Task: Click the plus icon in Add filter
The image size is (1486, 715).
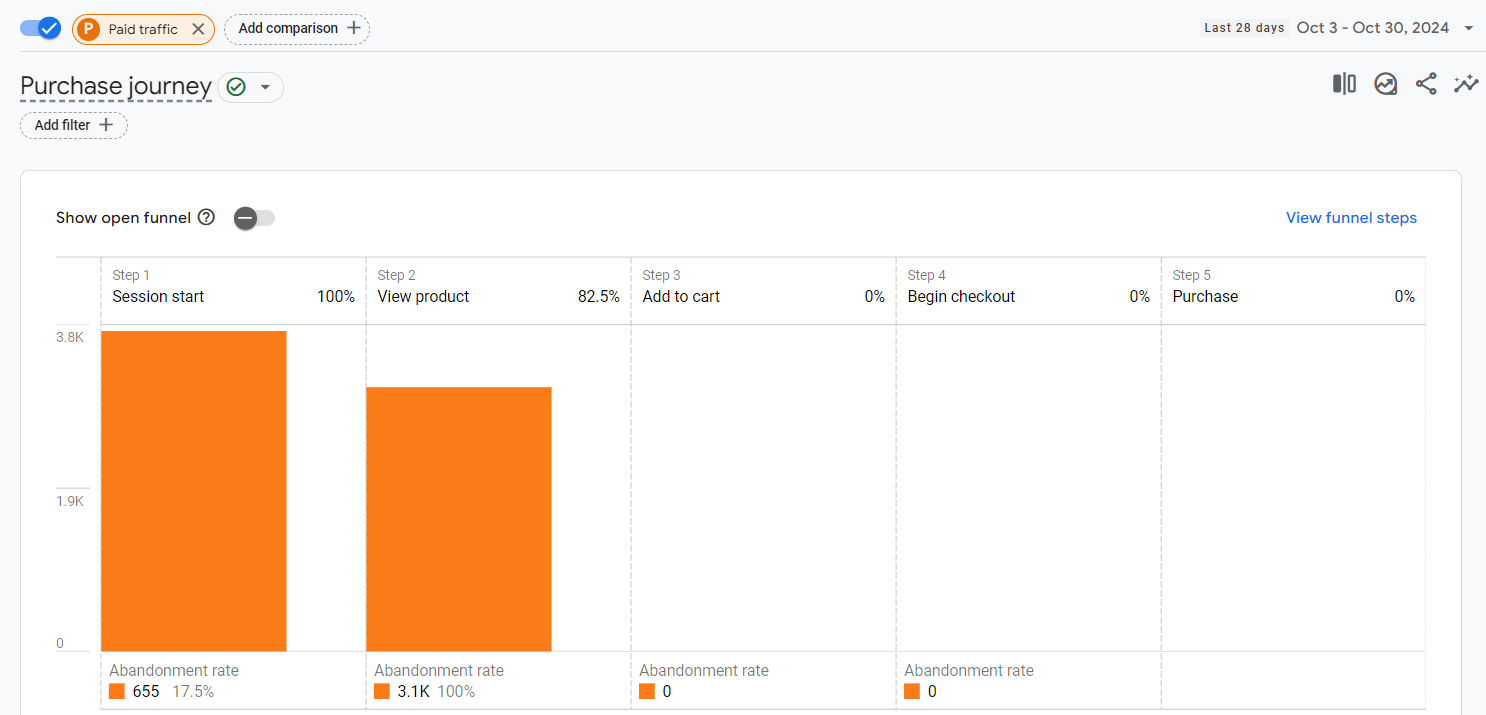Action: pos(106,125)
